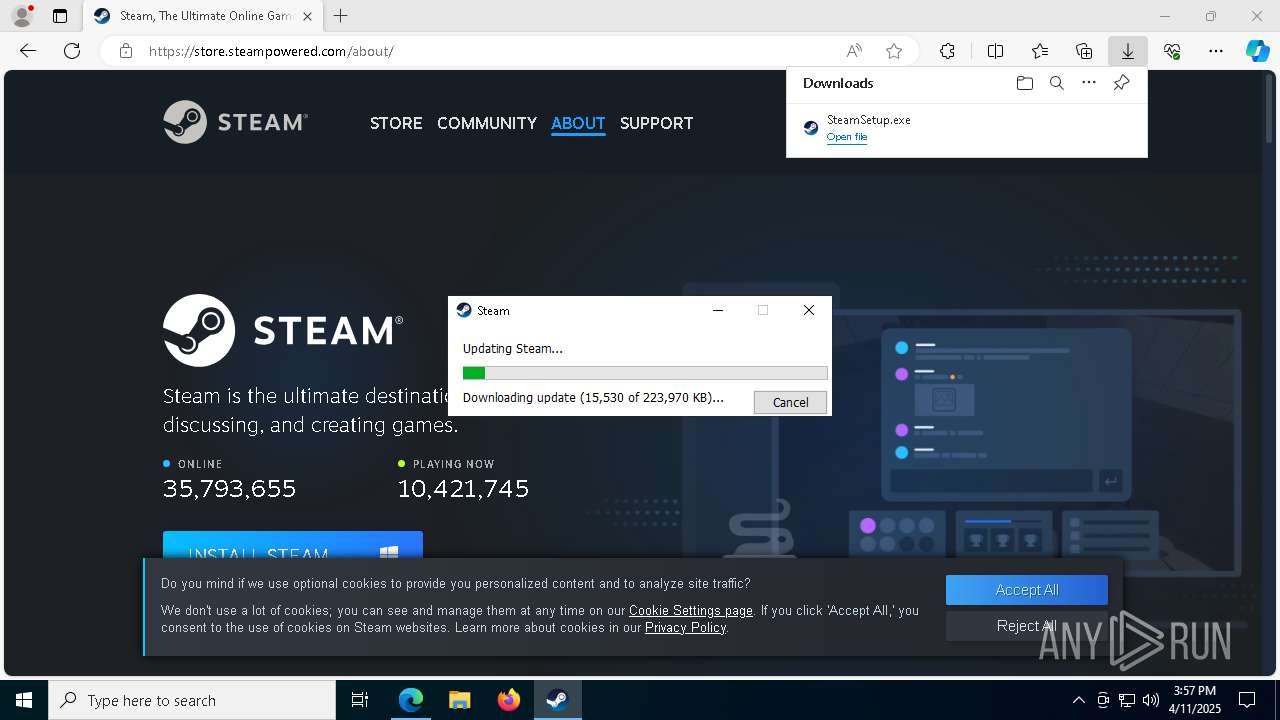Open more options in Downloads panel

(1089, 83)
